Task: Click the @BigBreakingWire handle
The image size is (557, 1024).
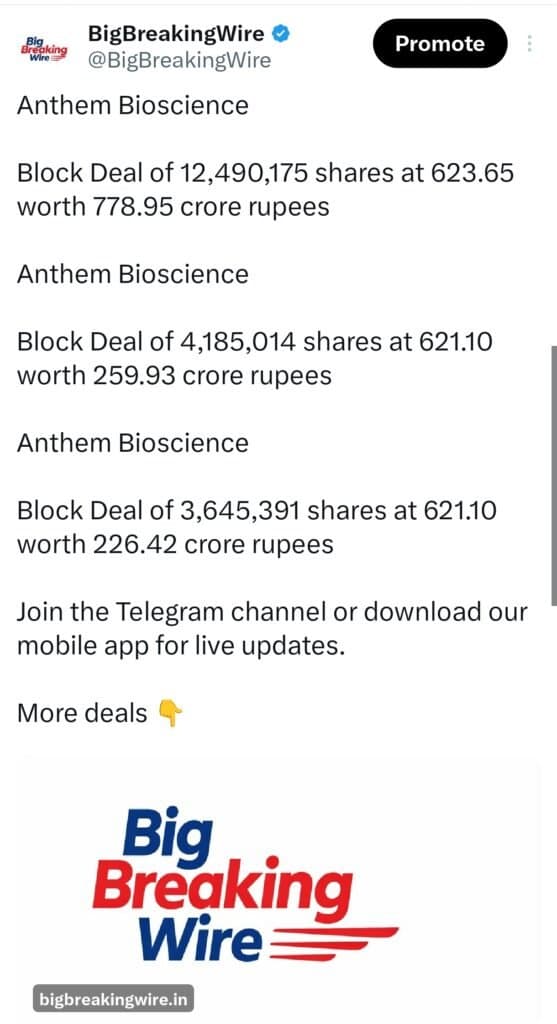Action: tap(179, 60)
